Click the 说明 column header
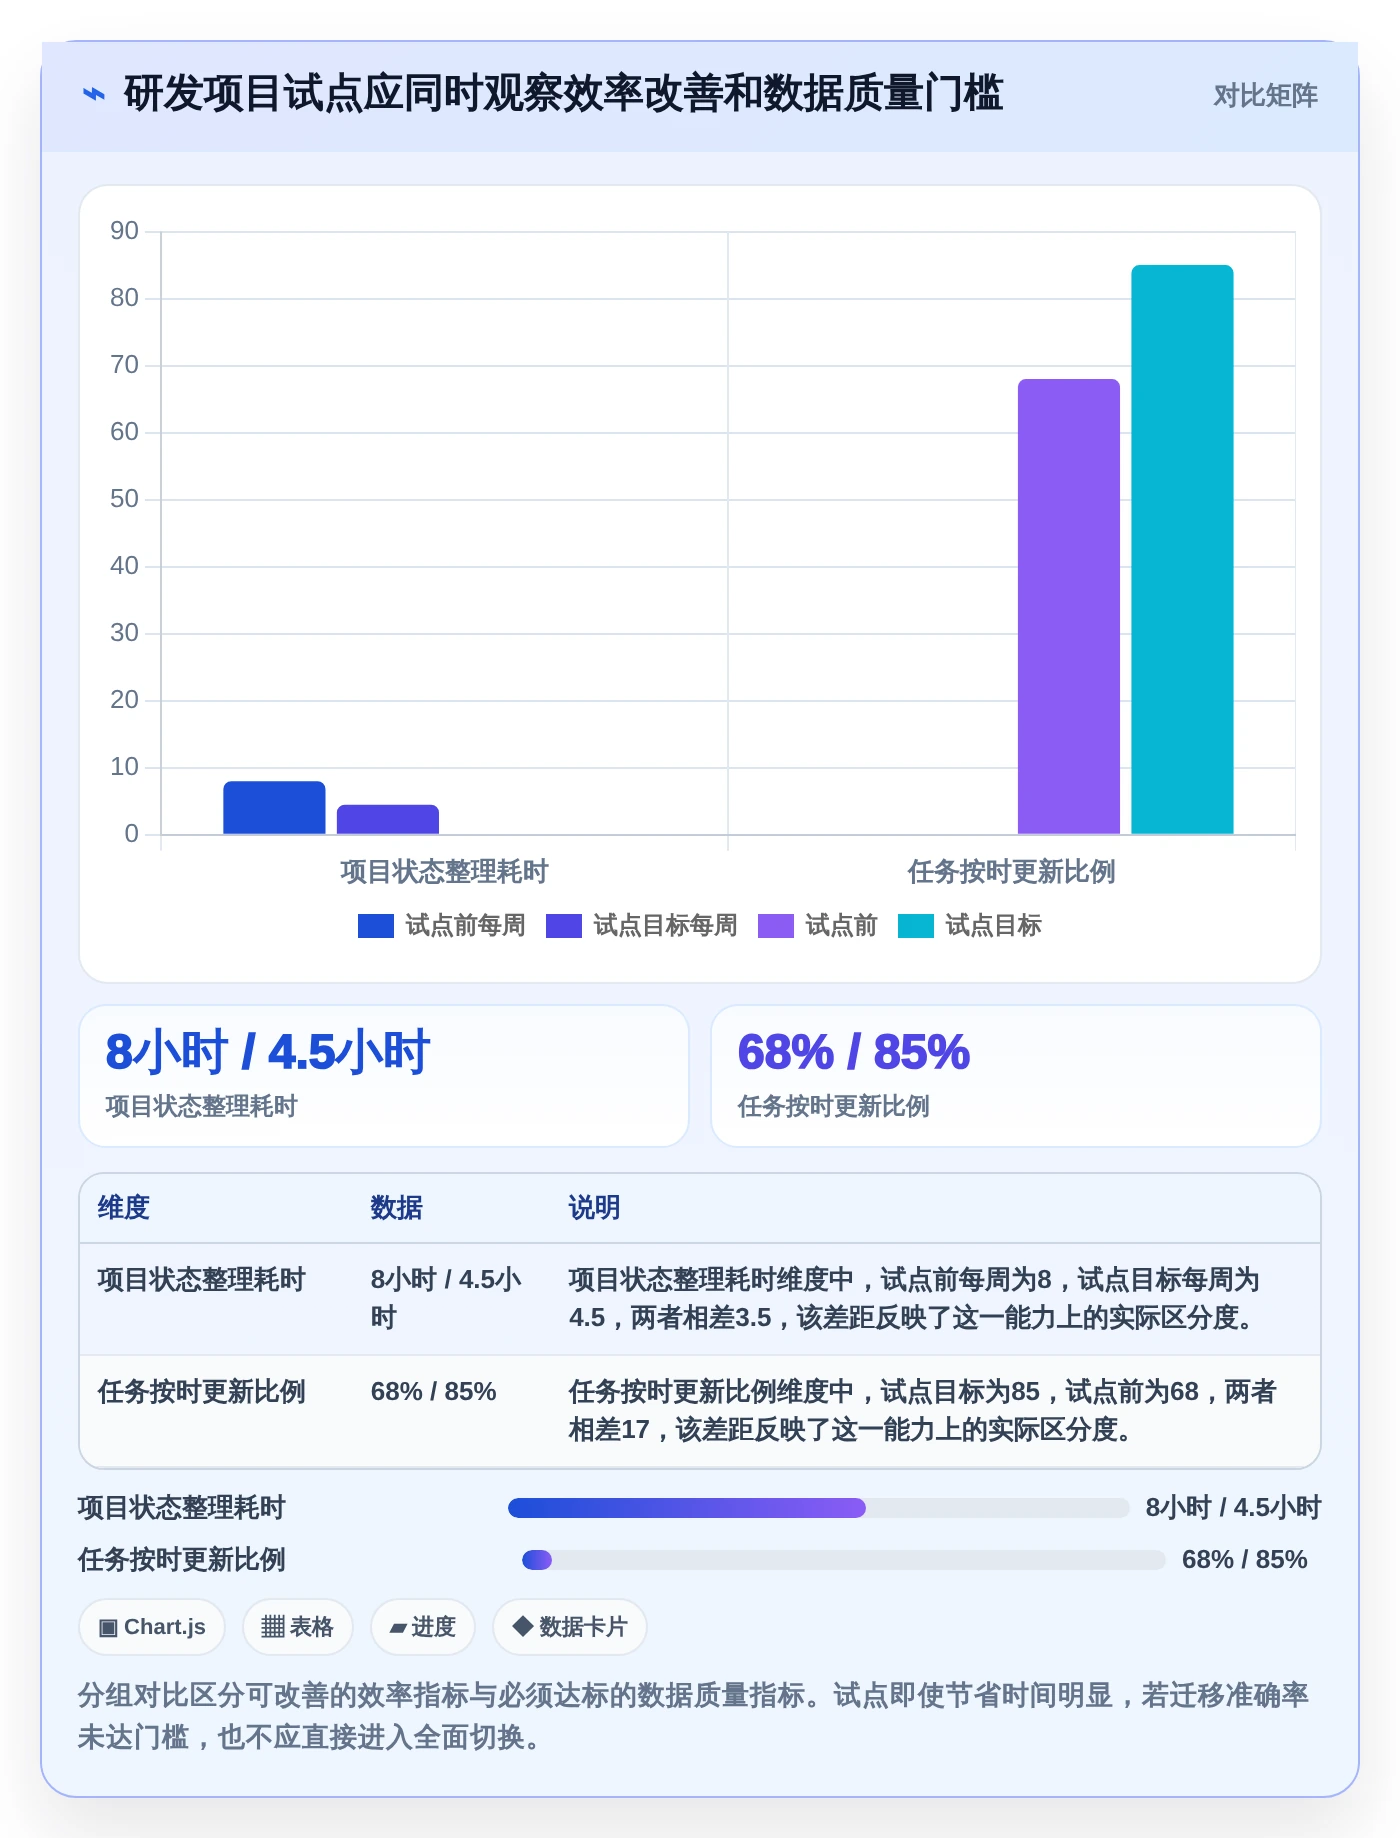Image resolution: width=1400 pixels, height=1838 pixels. [595, 1207]
